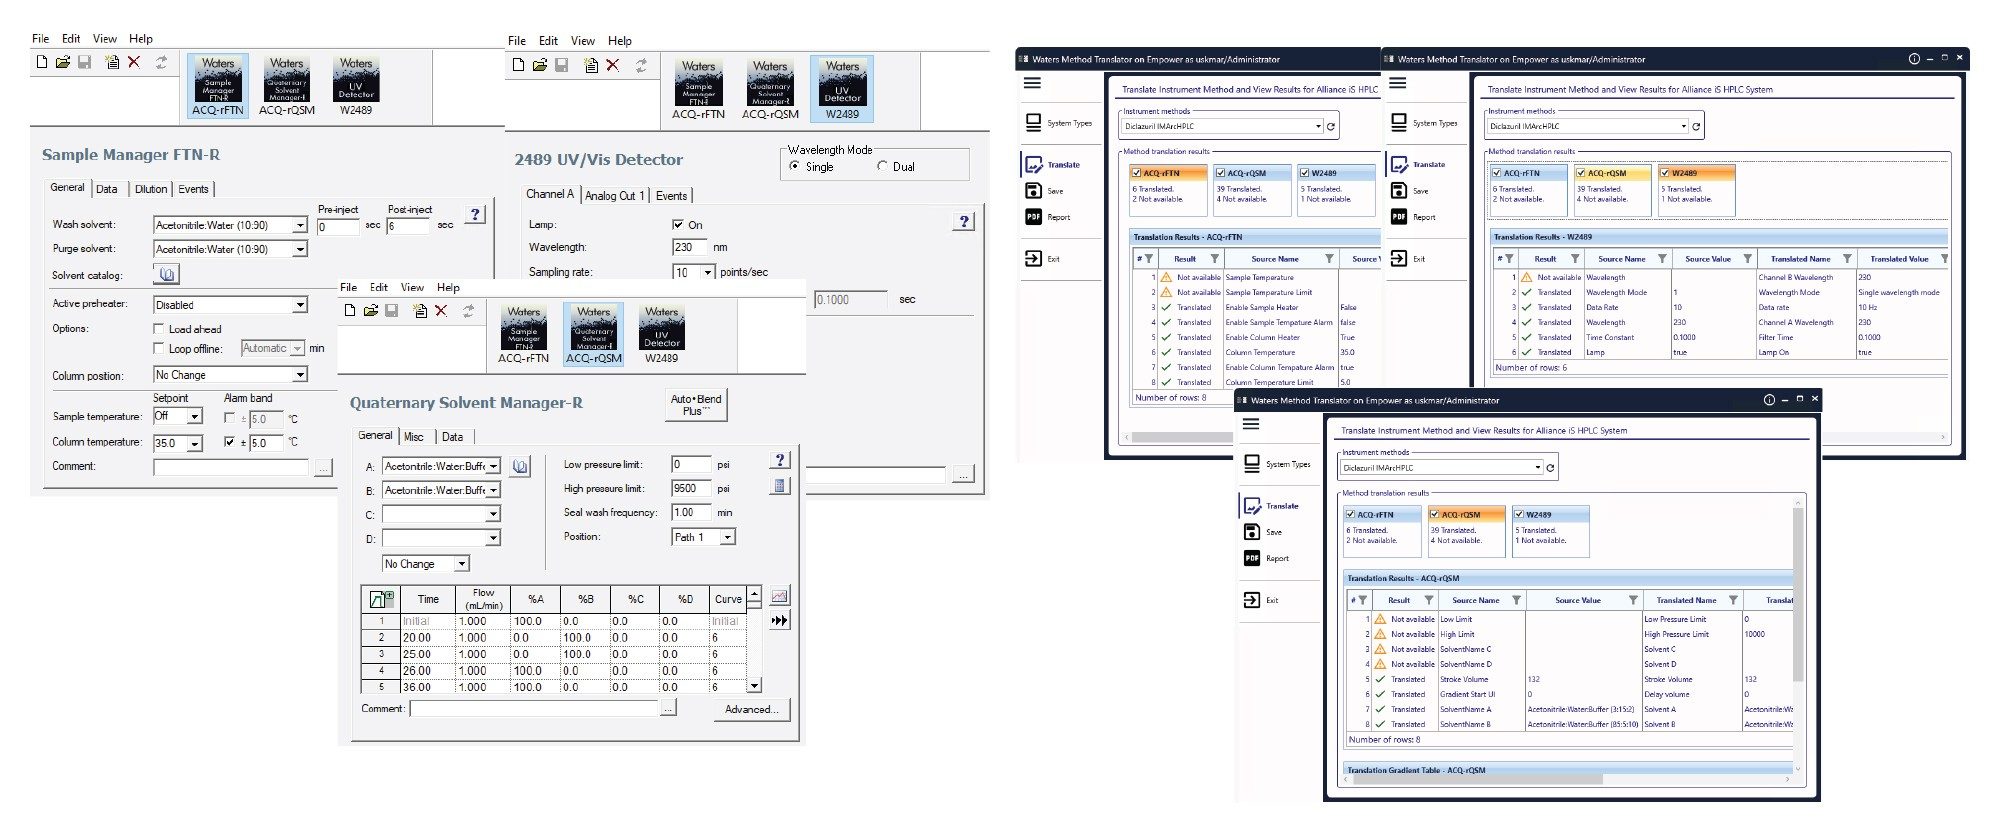The height and width of the screenshot is (834, 2000).
Task: Click Edit menu in UV/Vis Detector window
Action: [548, 41]
